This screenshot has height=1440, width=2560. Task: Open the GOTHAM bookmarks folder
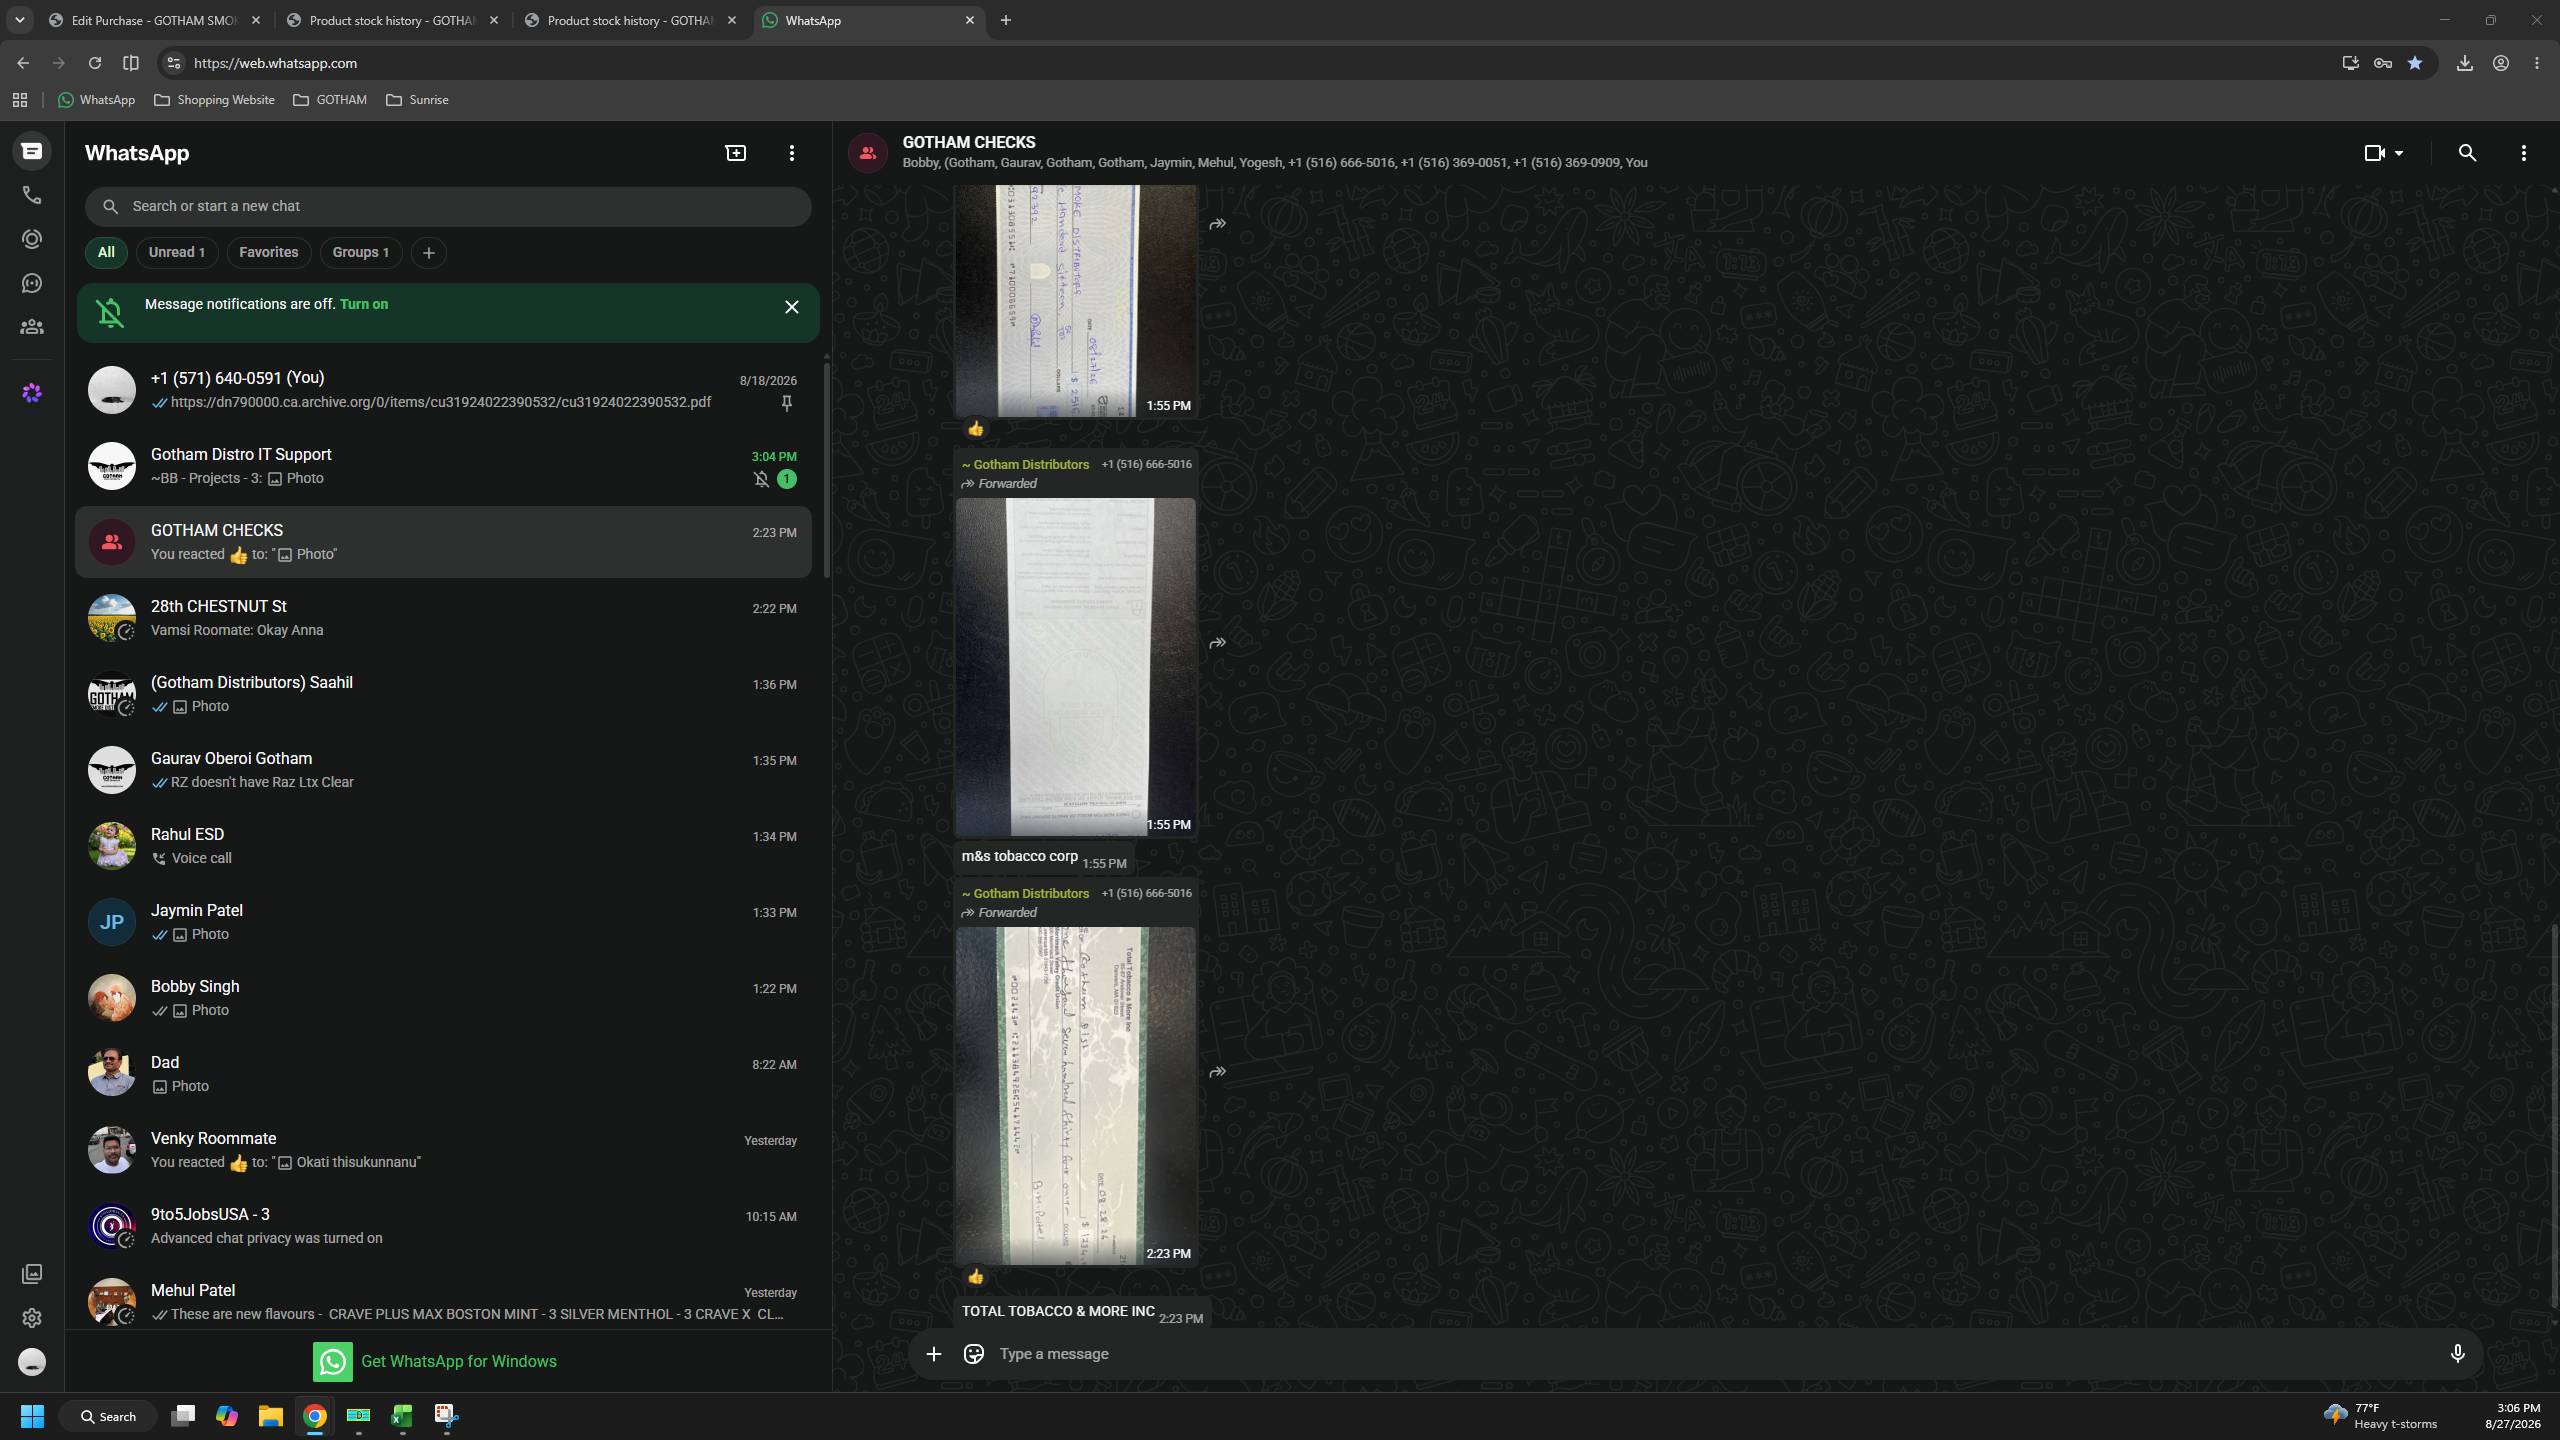coord(330,100)
